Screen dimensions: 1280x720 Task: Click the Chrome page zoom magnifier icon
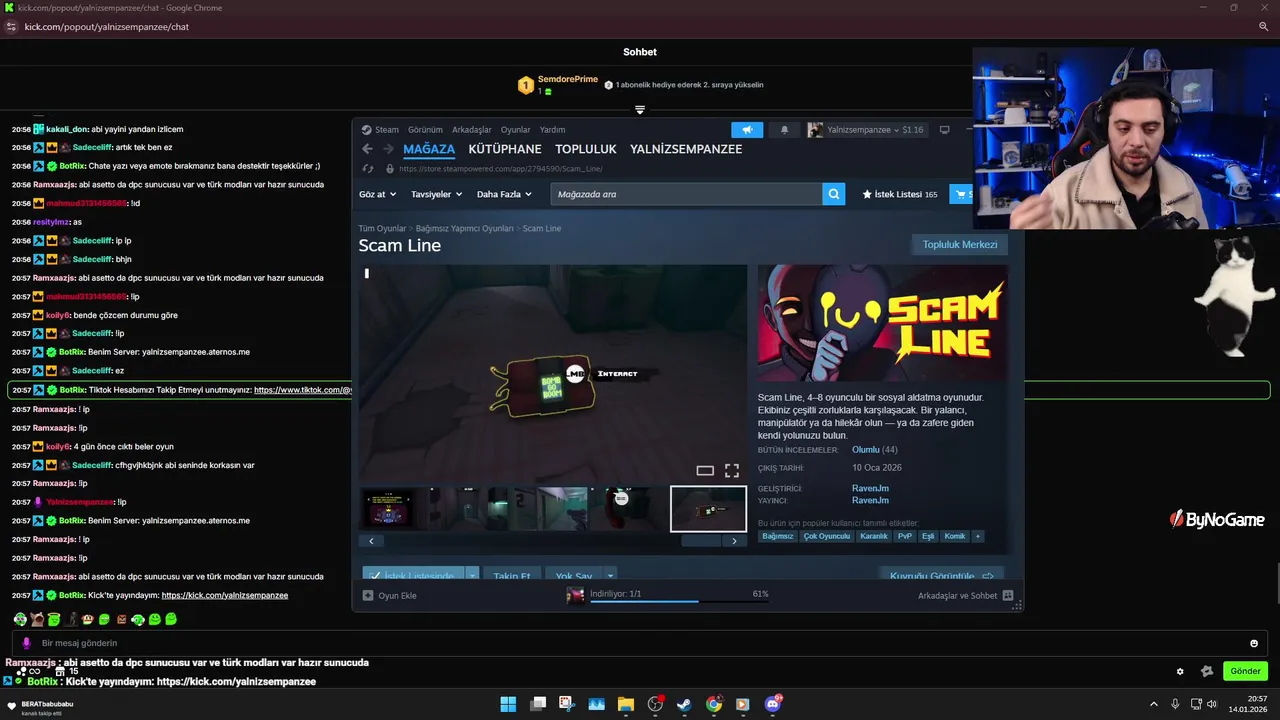click(1264, 27)
